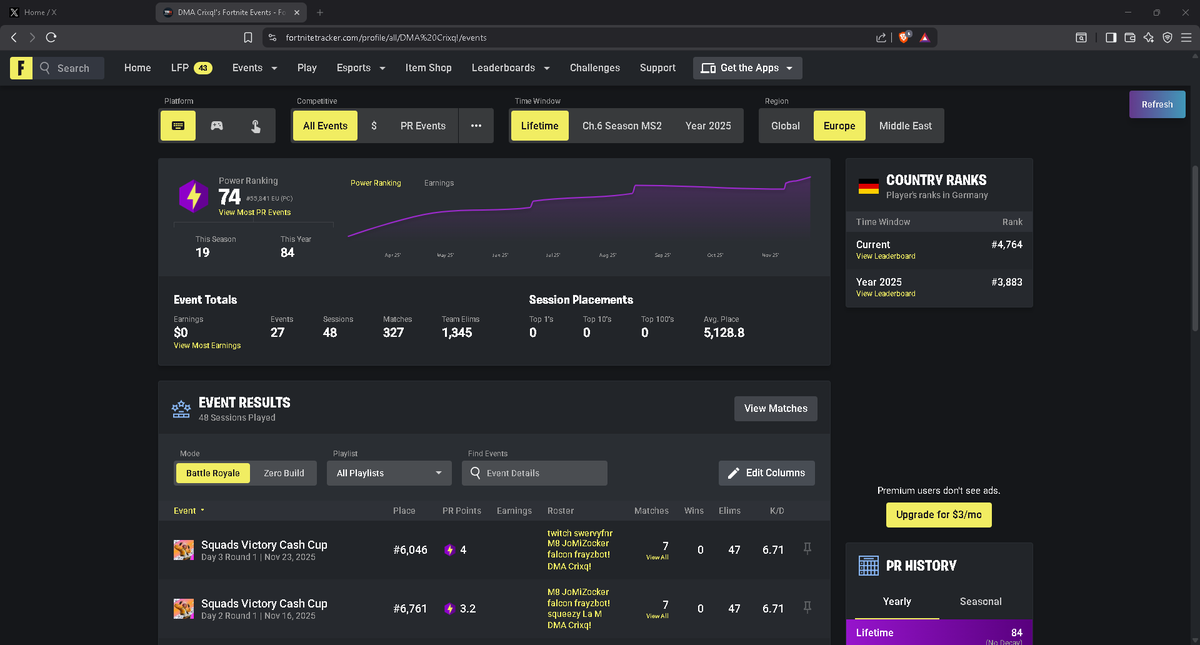Open the three-dots more competitive options

pyautogui.click(x=476, y=126)
